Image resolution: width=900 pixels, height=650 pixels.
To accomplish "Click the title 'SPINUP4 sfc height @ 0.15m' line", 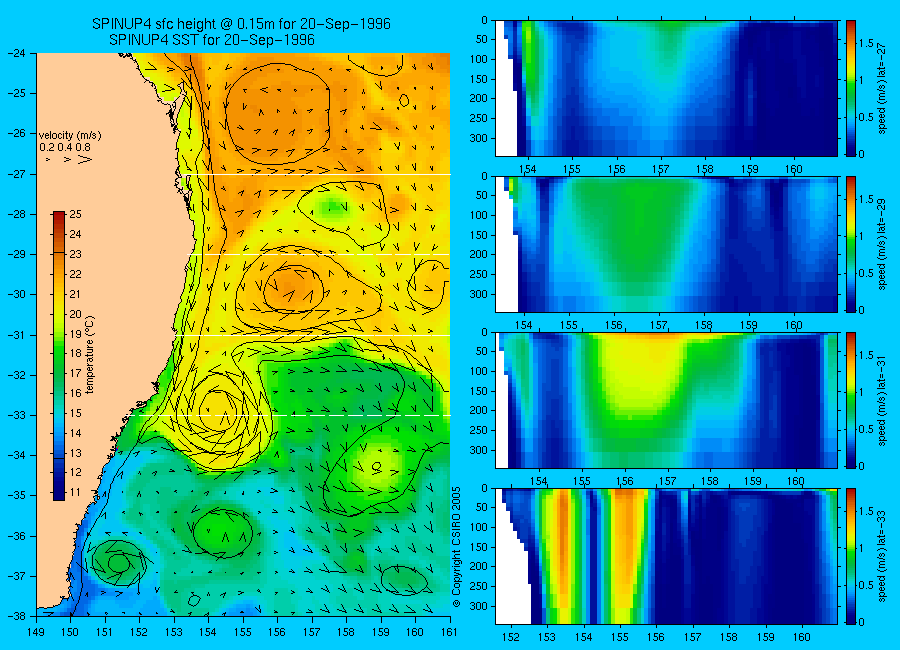I will coord(241,24).
